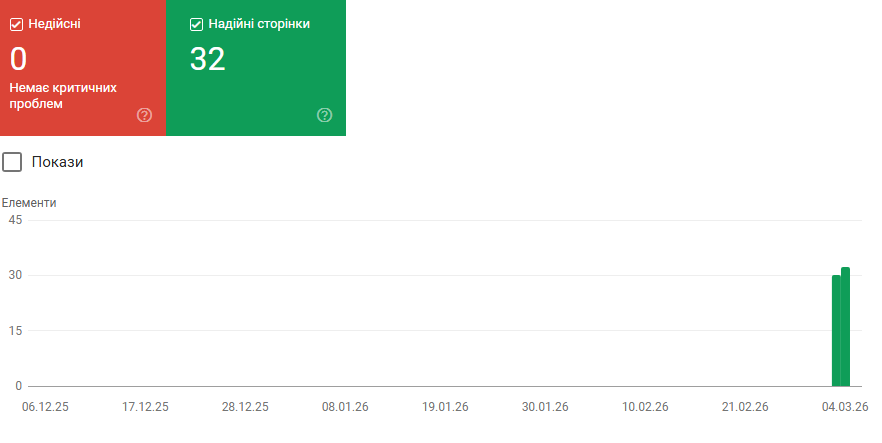Image resolution: width=882 pixels, height=443 pixels.
Task: Click the 17.12.25 date label
Action: 145,407
